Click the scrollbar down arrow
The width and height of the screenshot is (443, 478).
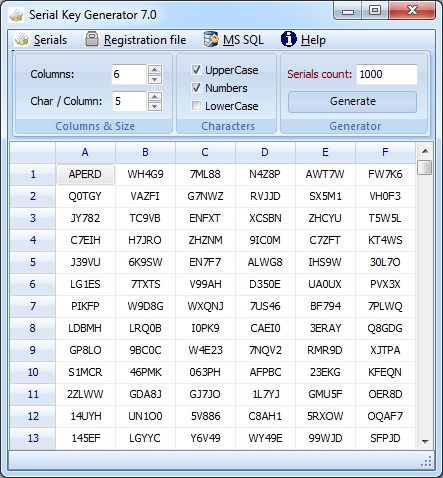click(425, 442)
